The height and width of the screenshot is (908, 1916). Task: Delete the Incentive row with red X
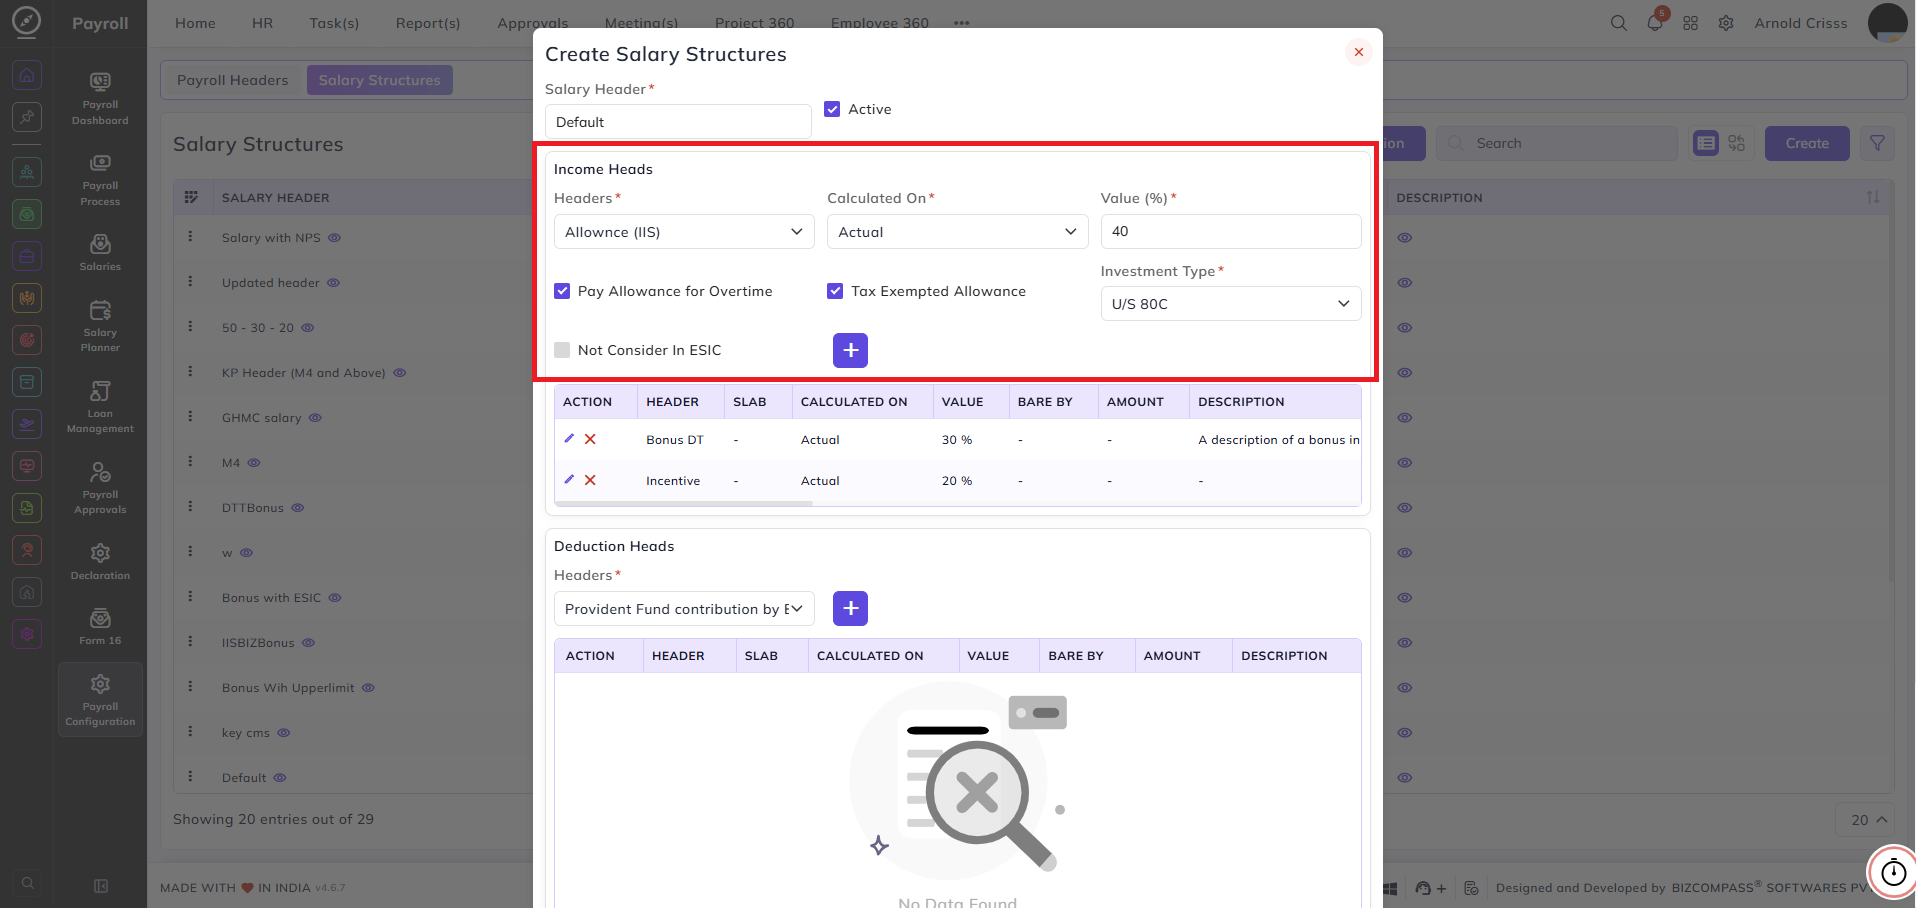click(x=590, y=480)
